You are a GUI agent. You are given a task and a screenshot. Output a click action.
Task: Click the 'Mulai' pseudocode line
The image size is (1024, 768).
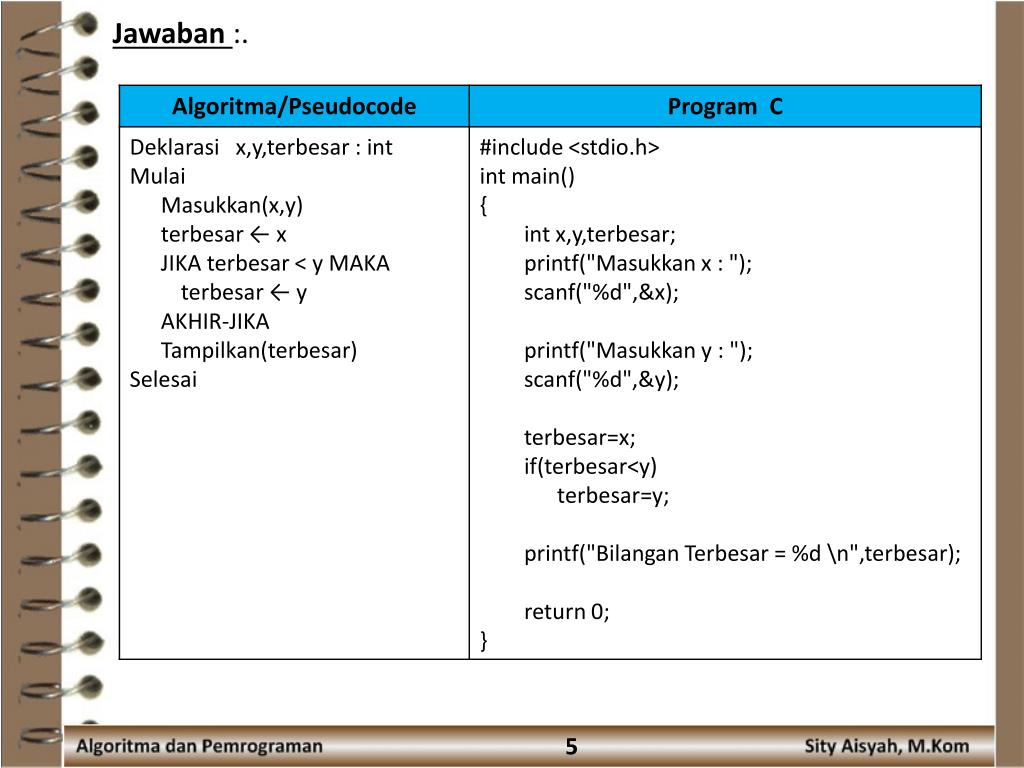157,176
